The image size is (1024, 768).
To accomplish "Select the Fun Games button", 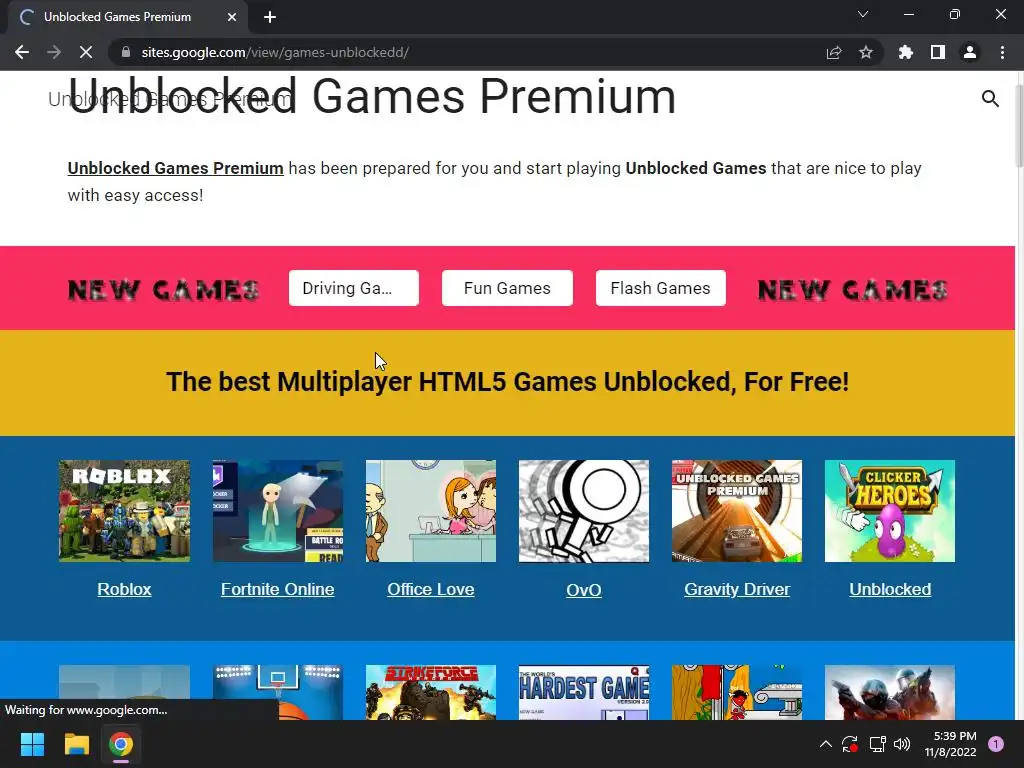I will click(507, 288).
